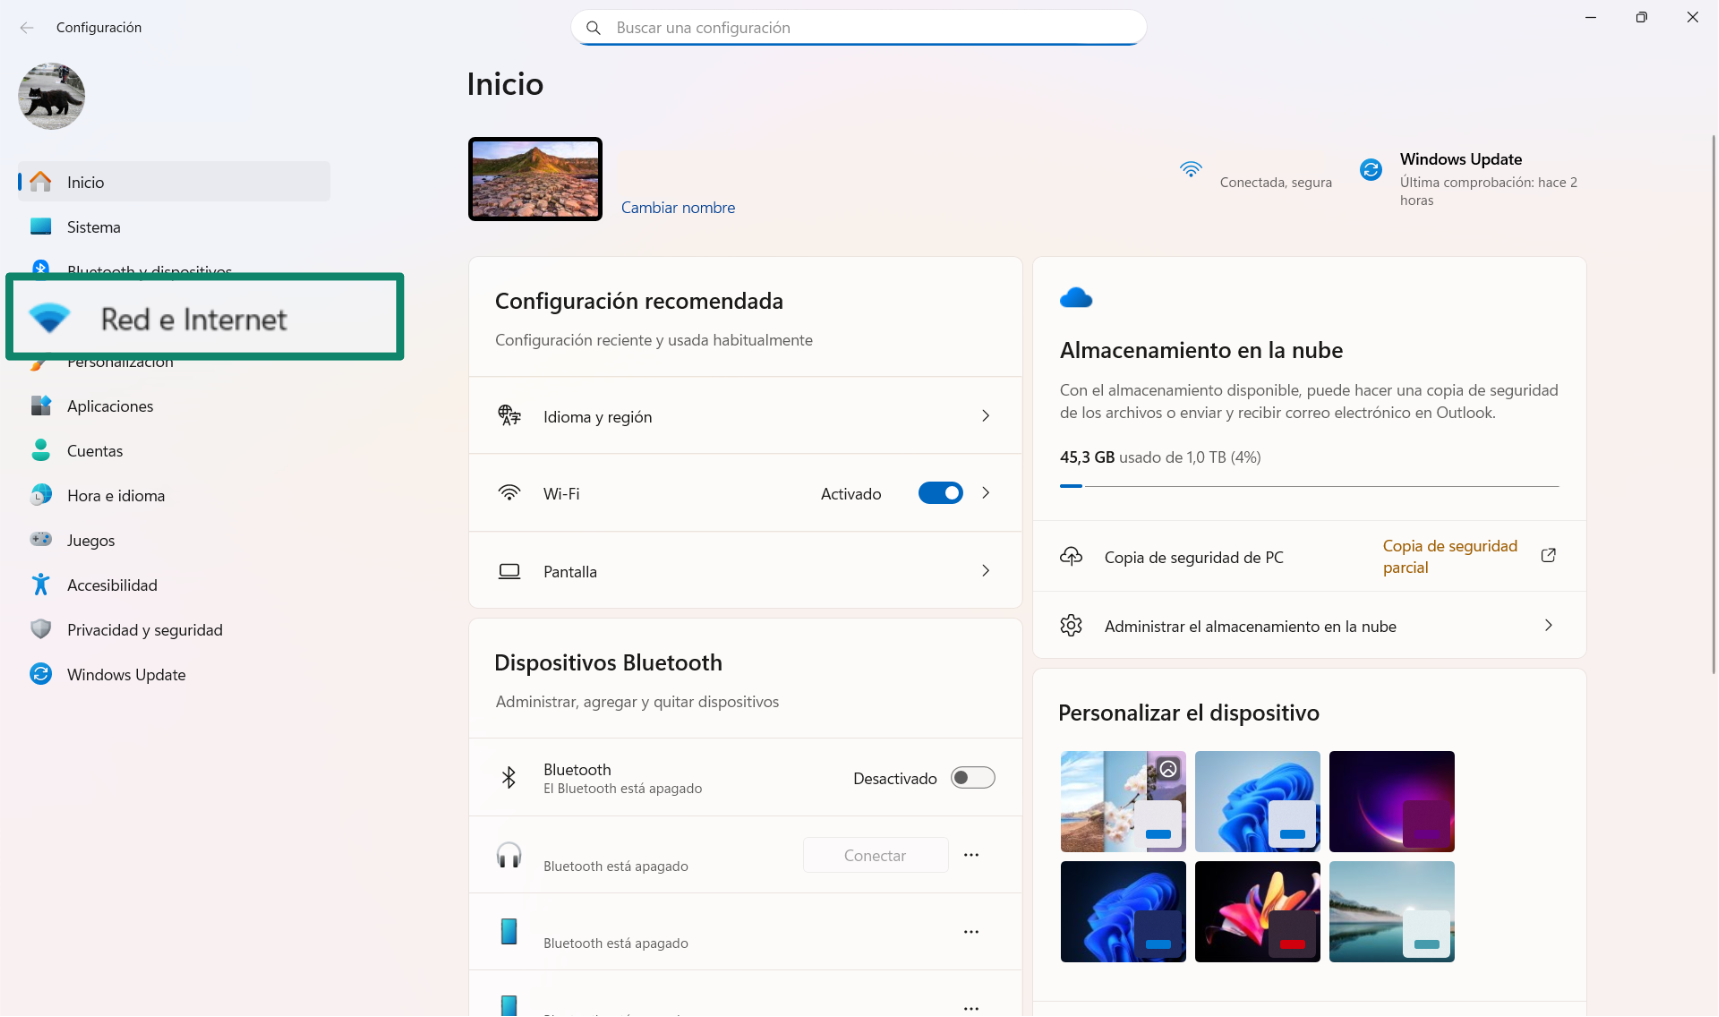Click the Juegos gamepad icon
The height and width of the screenshot is (1017, 1719).
pos(41,540)
